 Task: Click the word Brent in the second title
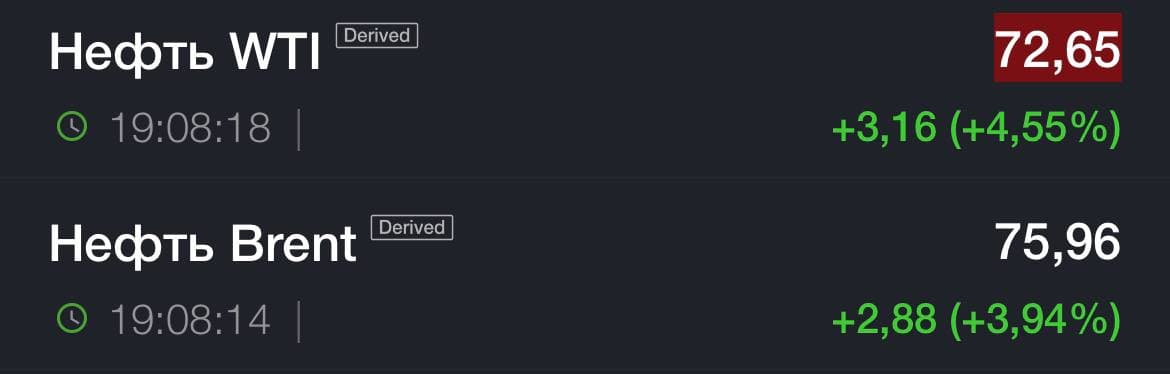coord(292,243)
